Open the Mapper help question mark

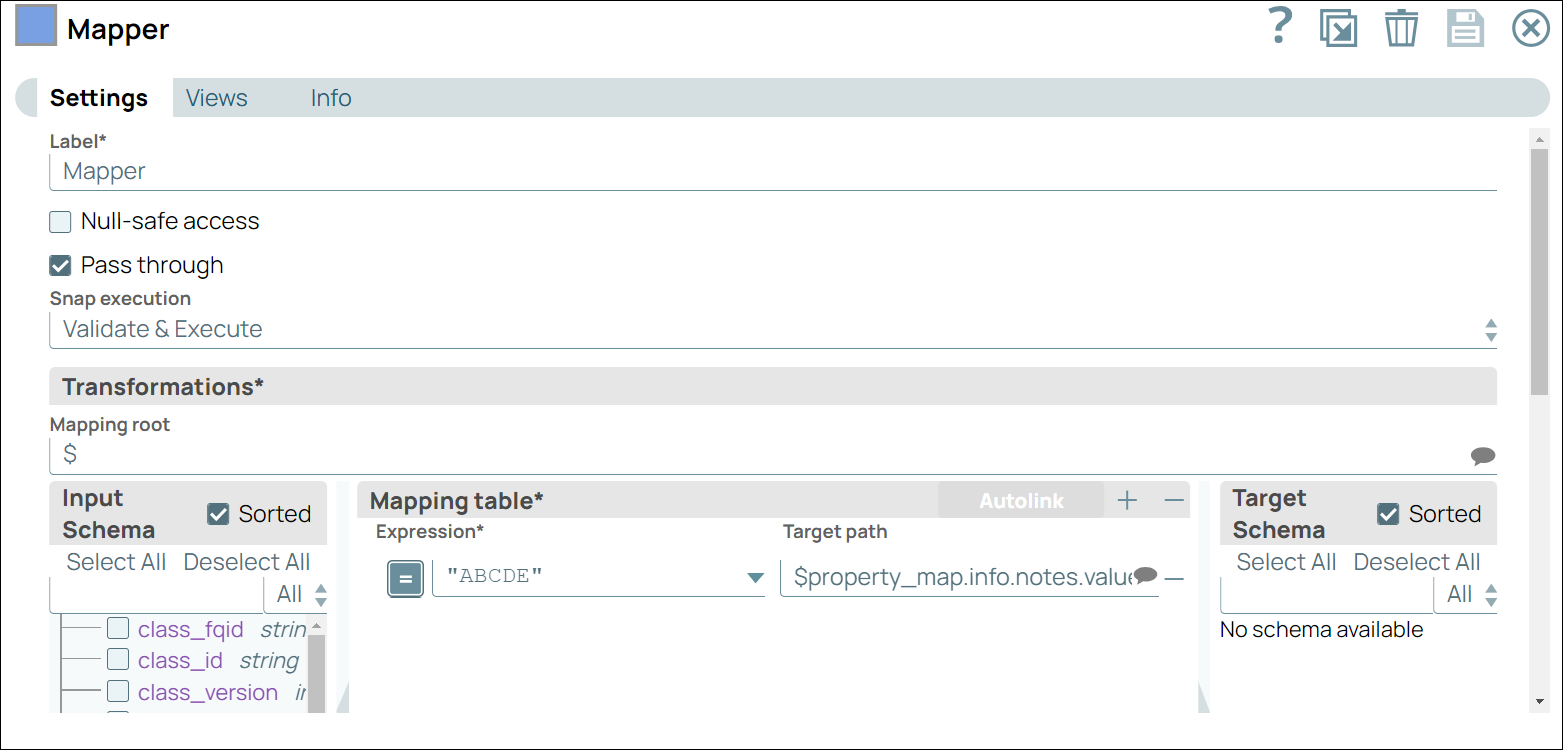[1280, 27]
